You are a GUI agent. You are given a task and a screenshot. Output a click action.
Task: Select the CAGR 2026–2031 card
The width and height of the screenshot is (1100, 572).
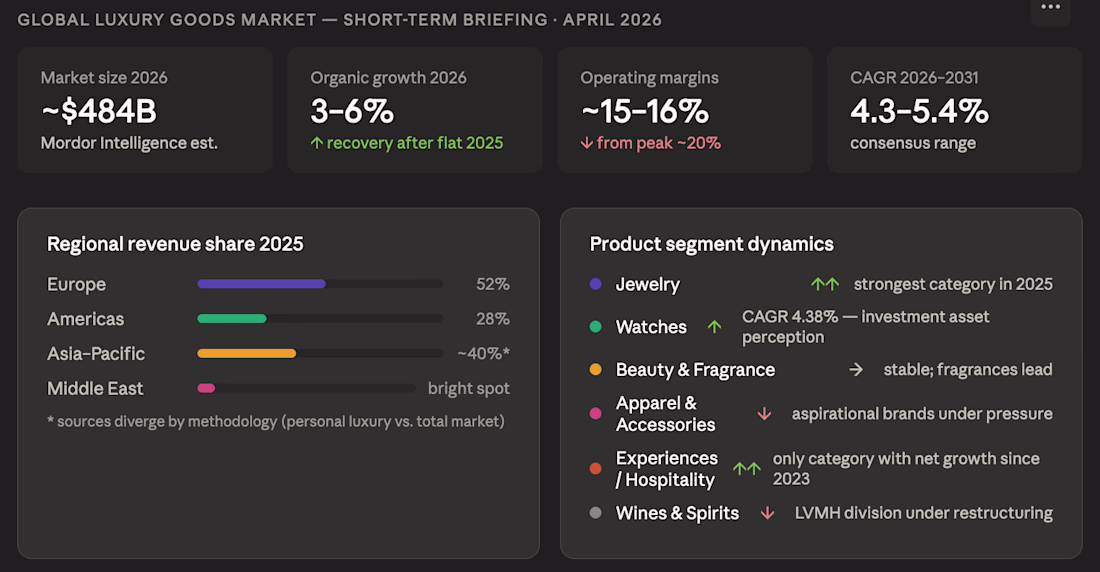coord(955,110)
